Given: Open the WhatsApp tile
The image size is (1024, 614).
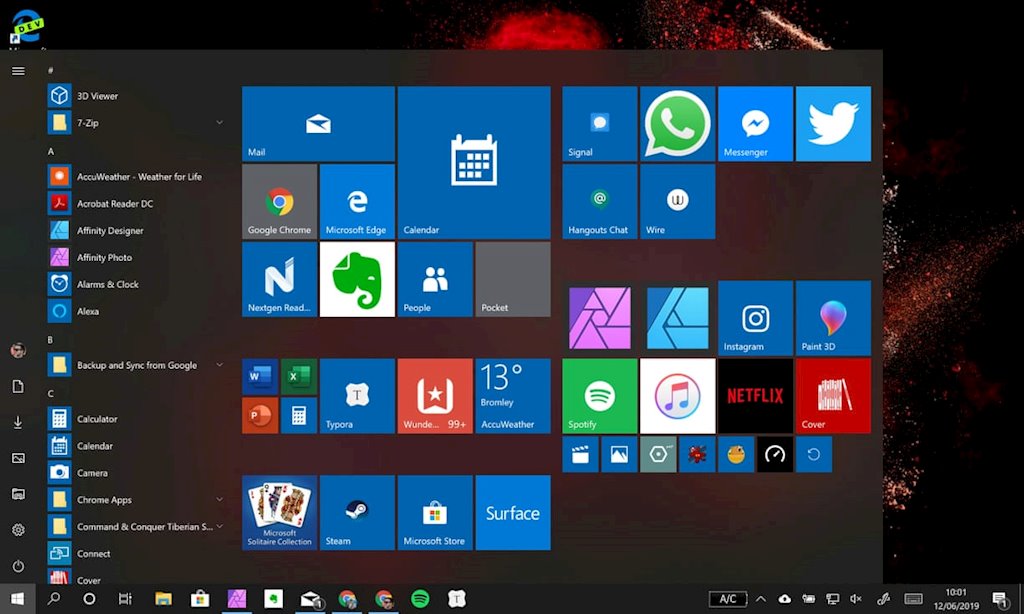Looking at the screenshot, I should click(x=677, y=123).
